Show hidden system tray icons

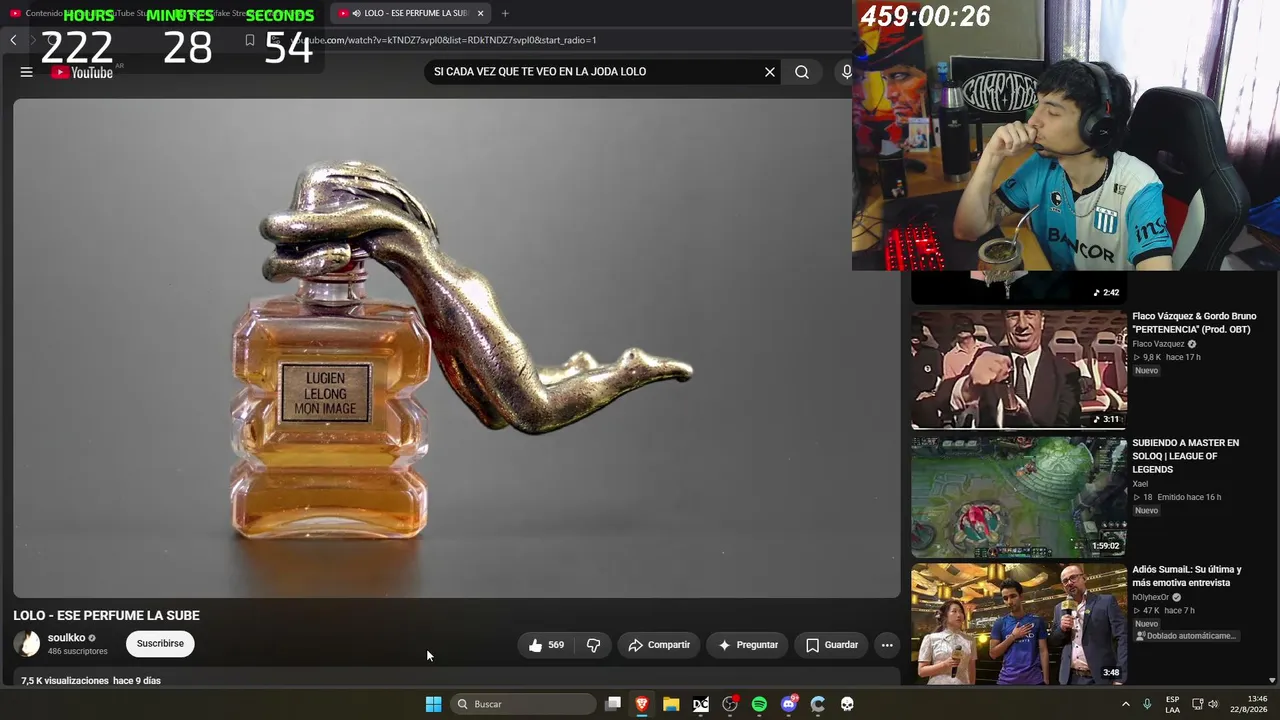coord(1125,704)
